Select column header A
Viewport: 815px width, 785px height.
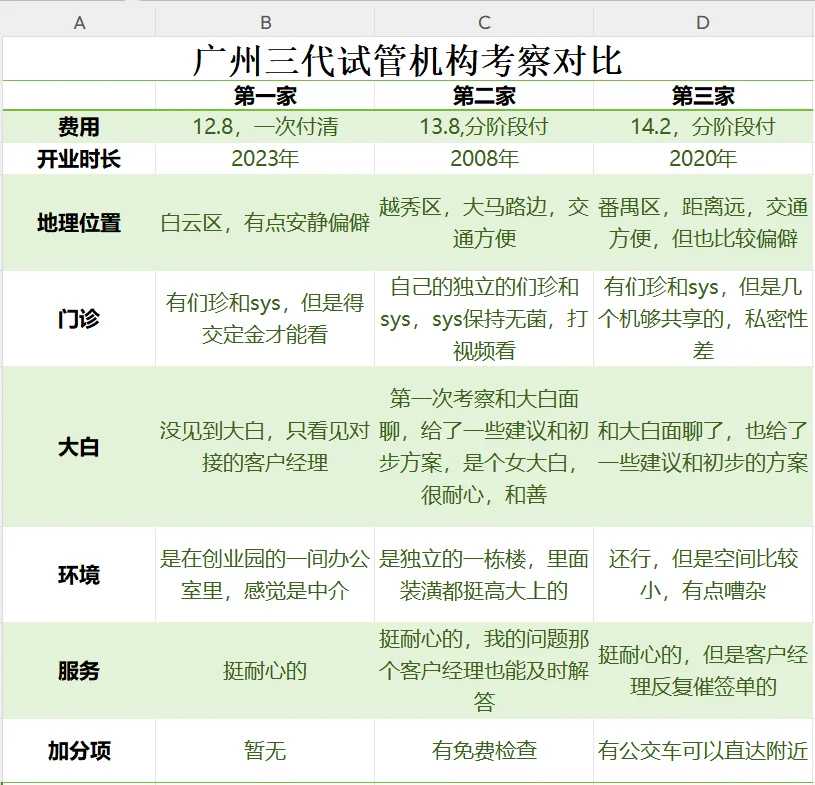coord(79,18)
